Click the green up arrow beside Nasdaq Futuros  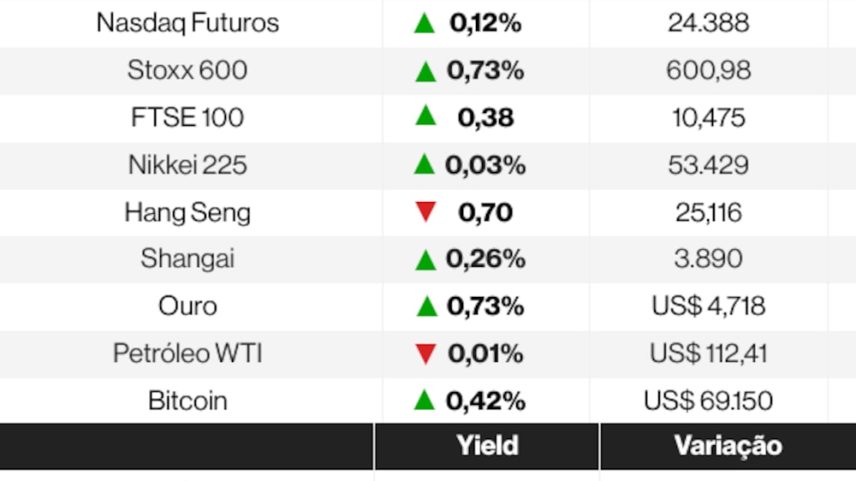click(x=425, y=23)
